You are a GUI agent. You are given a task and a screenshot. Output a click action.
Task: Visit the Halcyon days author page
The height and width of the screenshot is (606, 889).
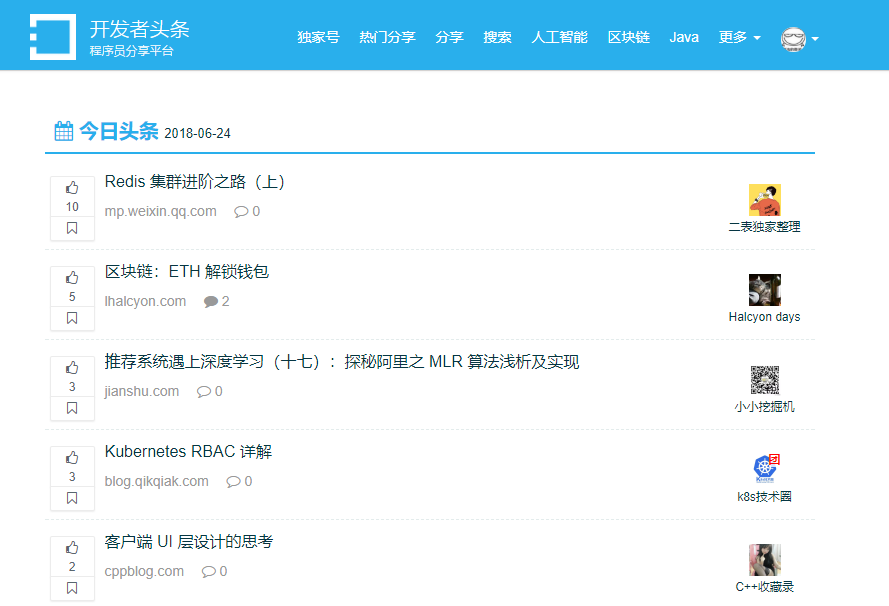point(764,317)
